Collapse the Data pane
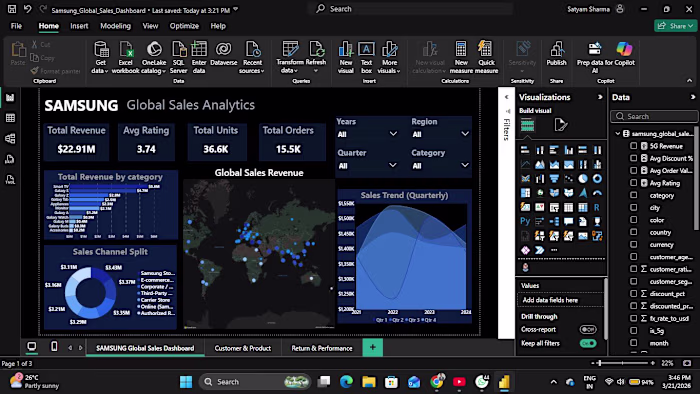Screen dimensions: 700x394 point(692,97)
